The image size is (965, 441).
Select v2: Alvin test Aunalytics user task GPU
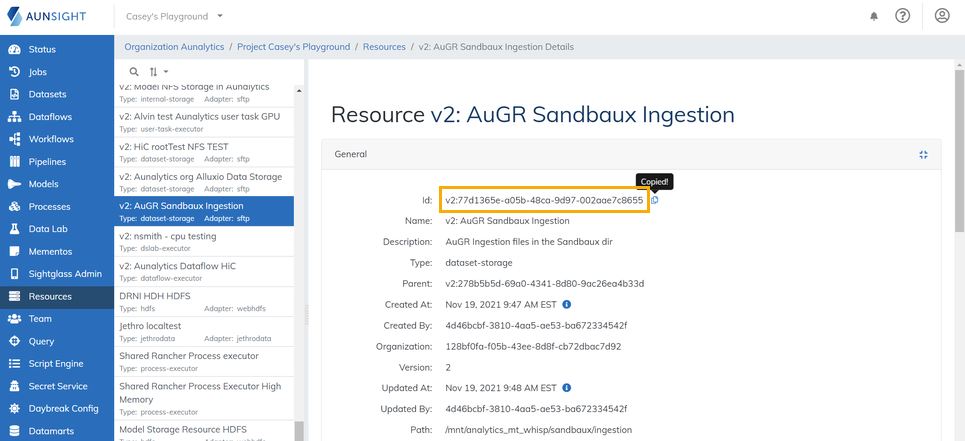pos(204,122)
